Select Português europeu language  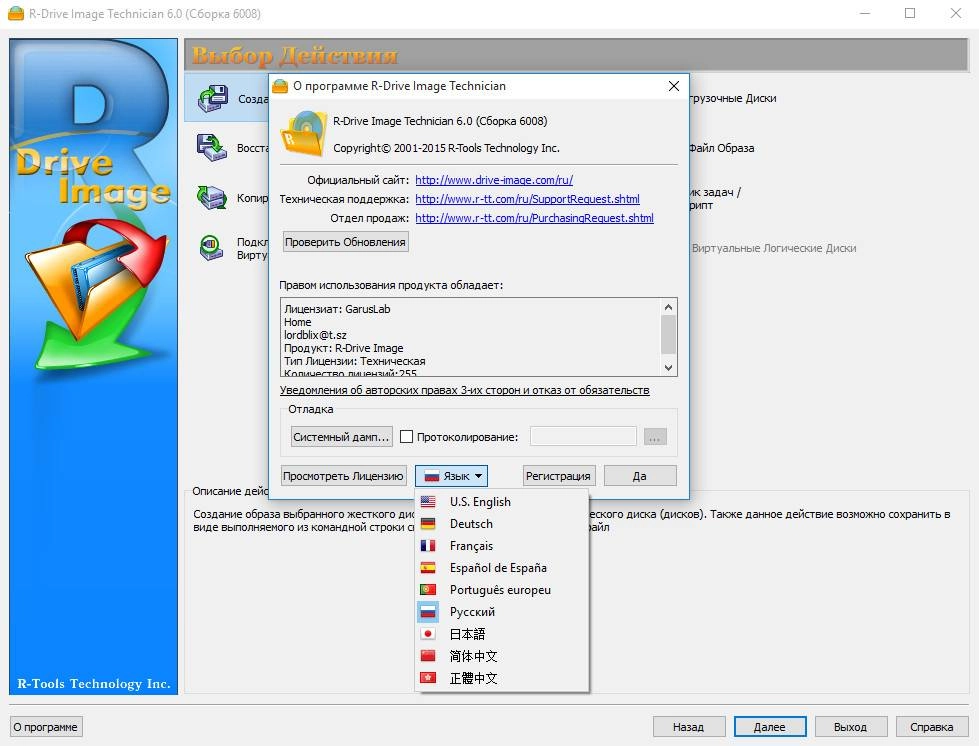click(502, 590)
